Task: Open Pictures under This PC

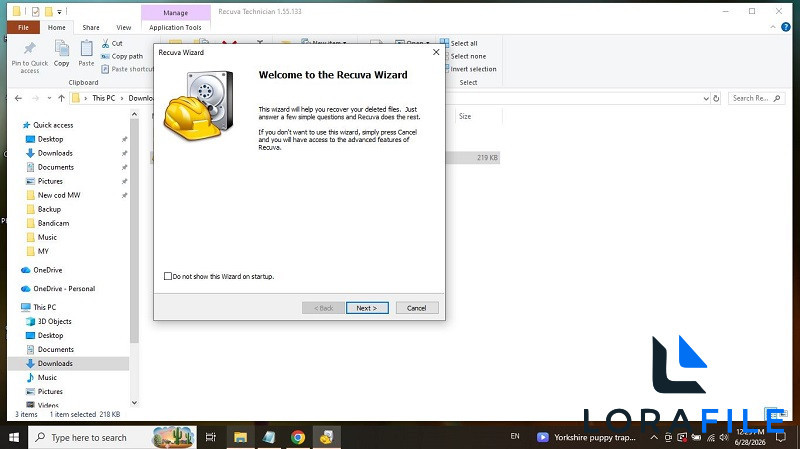Action: point(50,391)
